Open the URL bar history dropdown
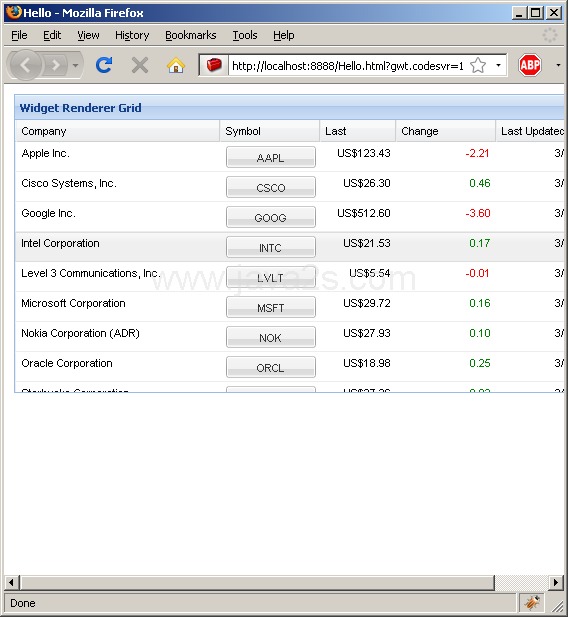 pyautogui.click(x=498, y=65)
